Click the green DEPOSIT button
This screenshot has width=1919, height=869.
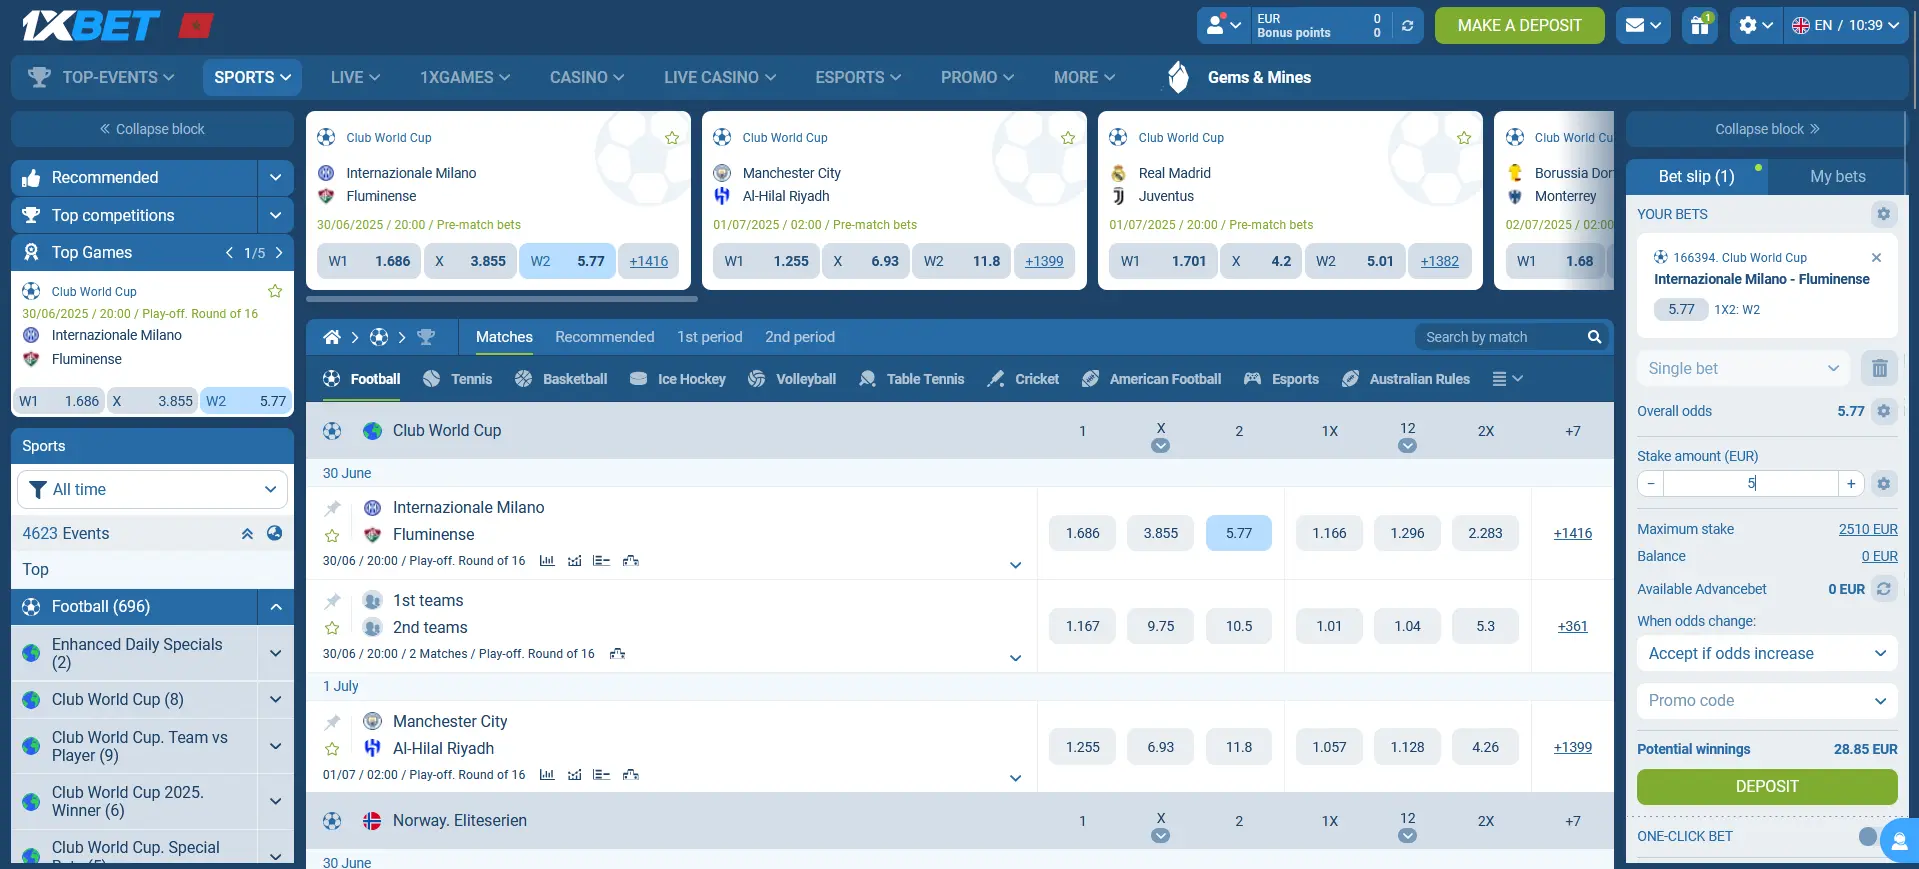[1767, 786]
